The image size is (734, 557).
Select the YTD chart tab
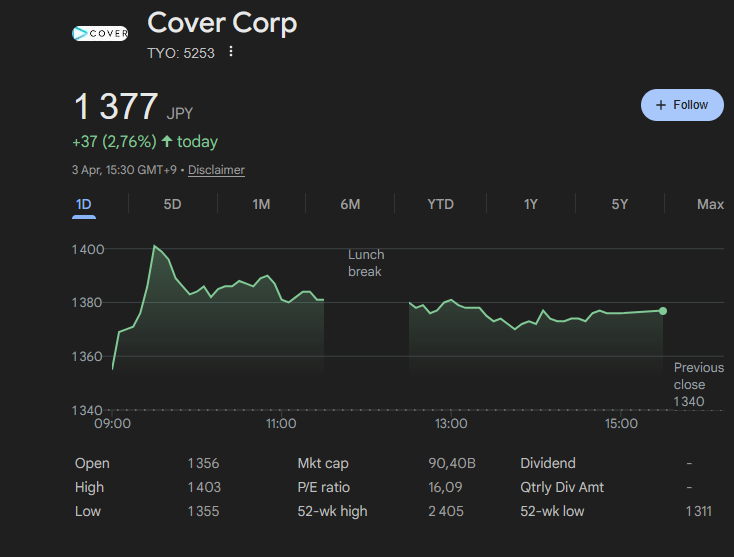[x=440, y=205]
